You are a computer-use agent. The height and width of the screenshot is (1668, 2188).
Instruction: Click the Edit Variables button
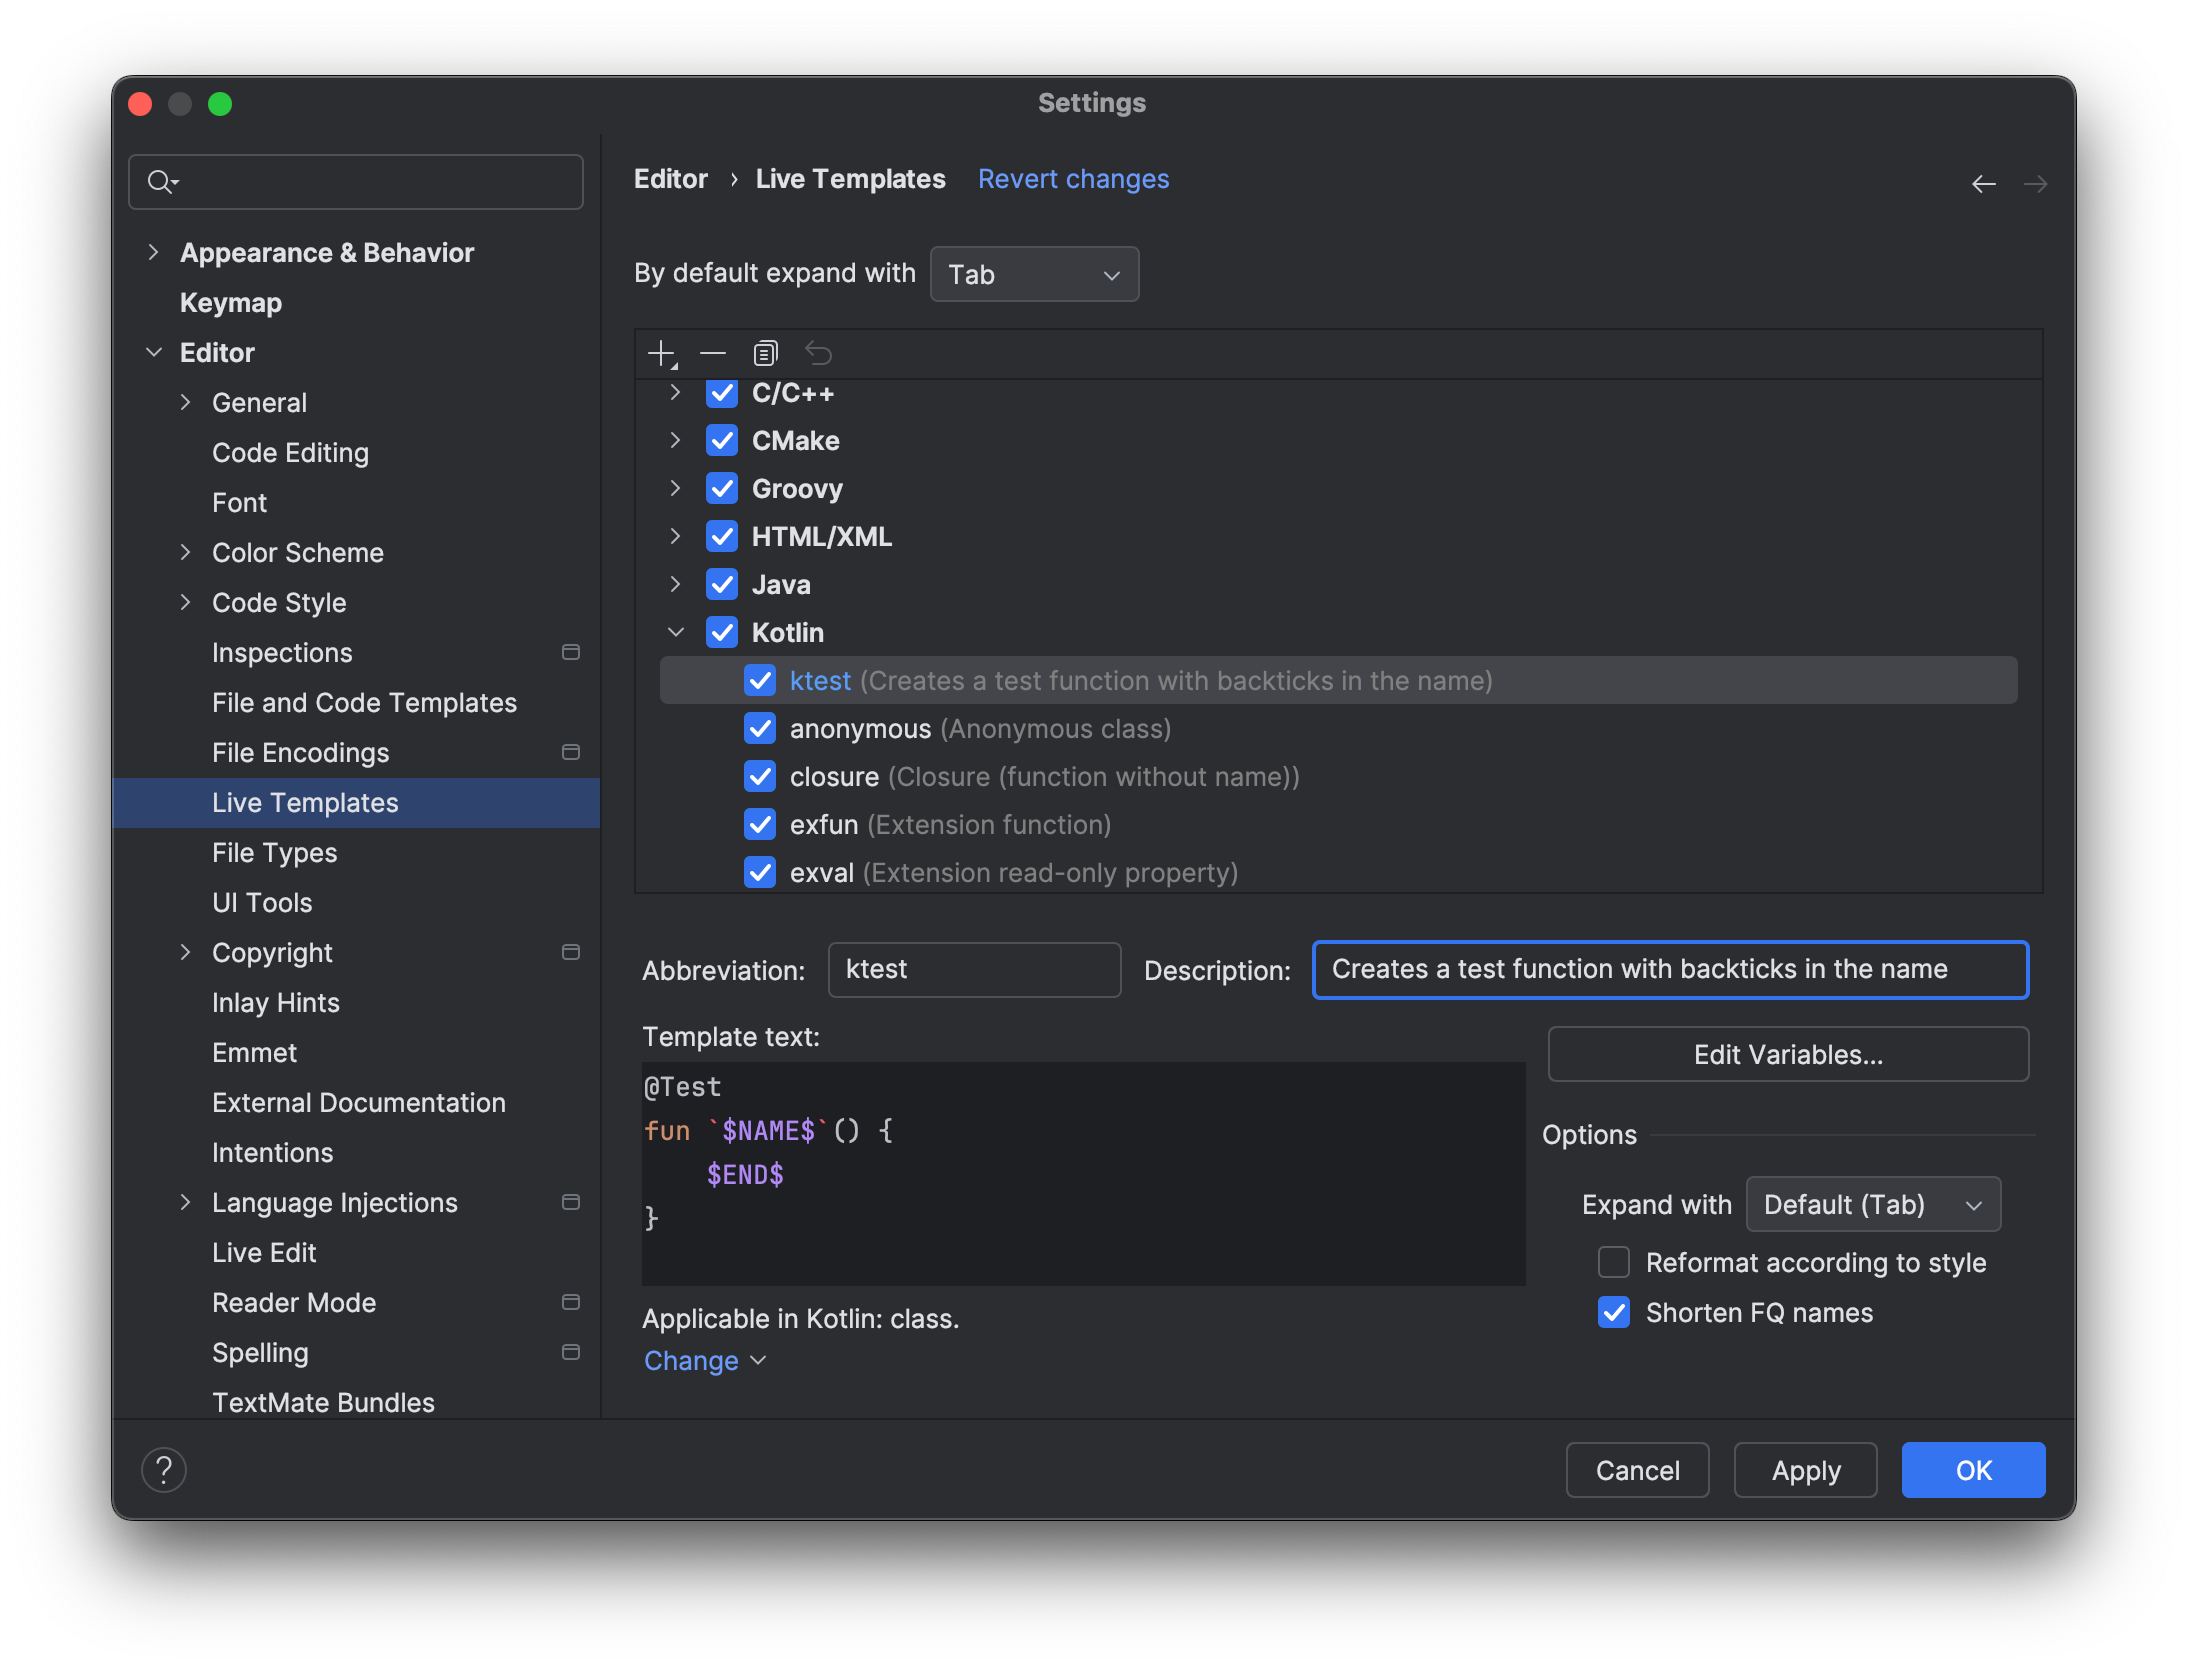click(1788, 1054)
